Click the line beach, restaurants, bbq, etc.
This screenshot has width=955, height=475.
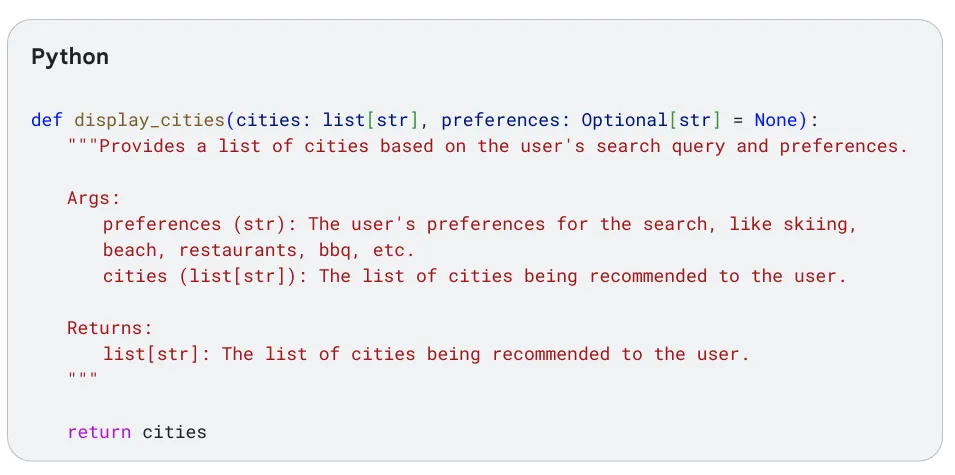click(258, 250)
